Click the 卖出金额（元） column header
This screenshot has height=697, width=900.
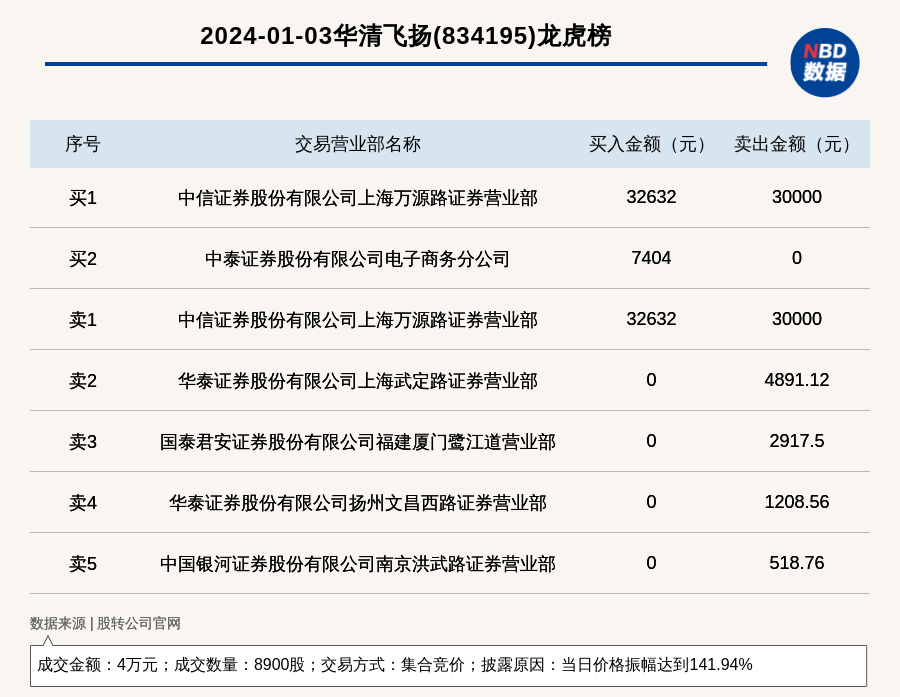[x=796, y=144]
